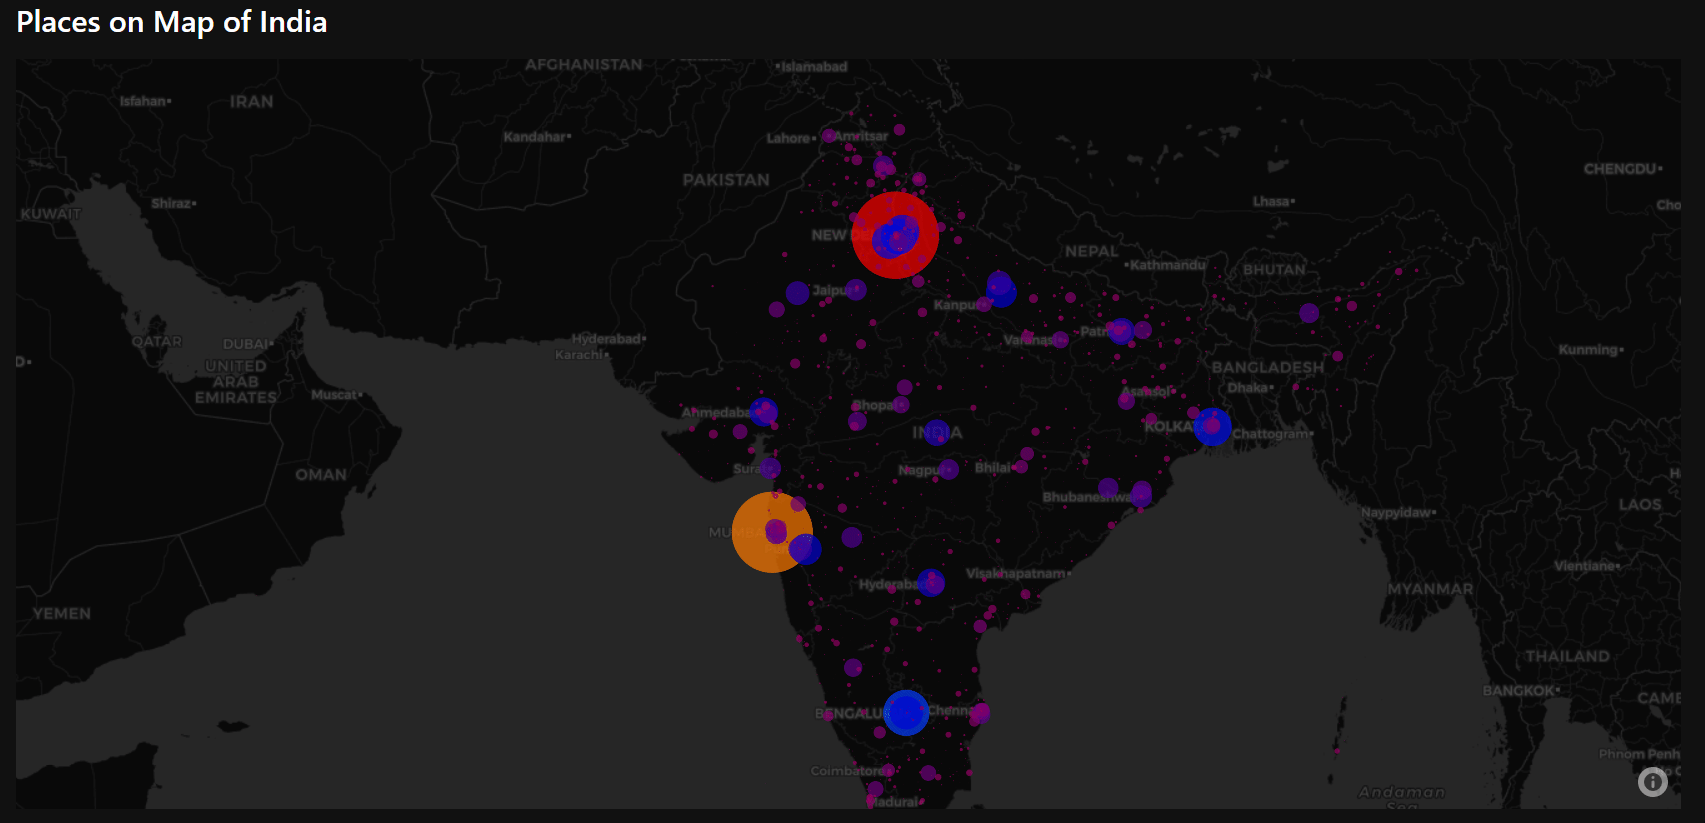Select the purple Bhopal marker

point(901,404)
